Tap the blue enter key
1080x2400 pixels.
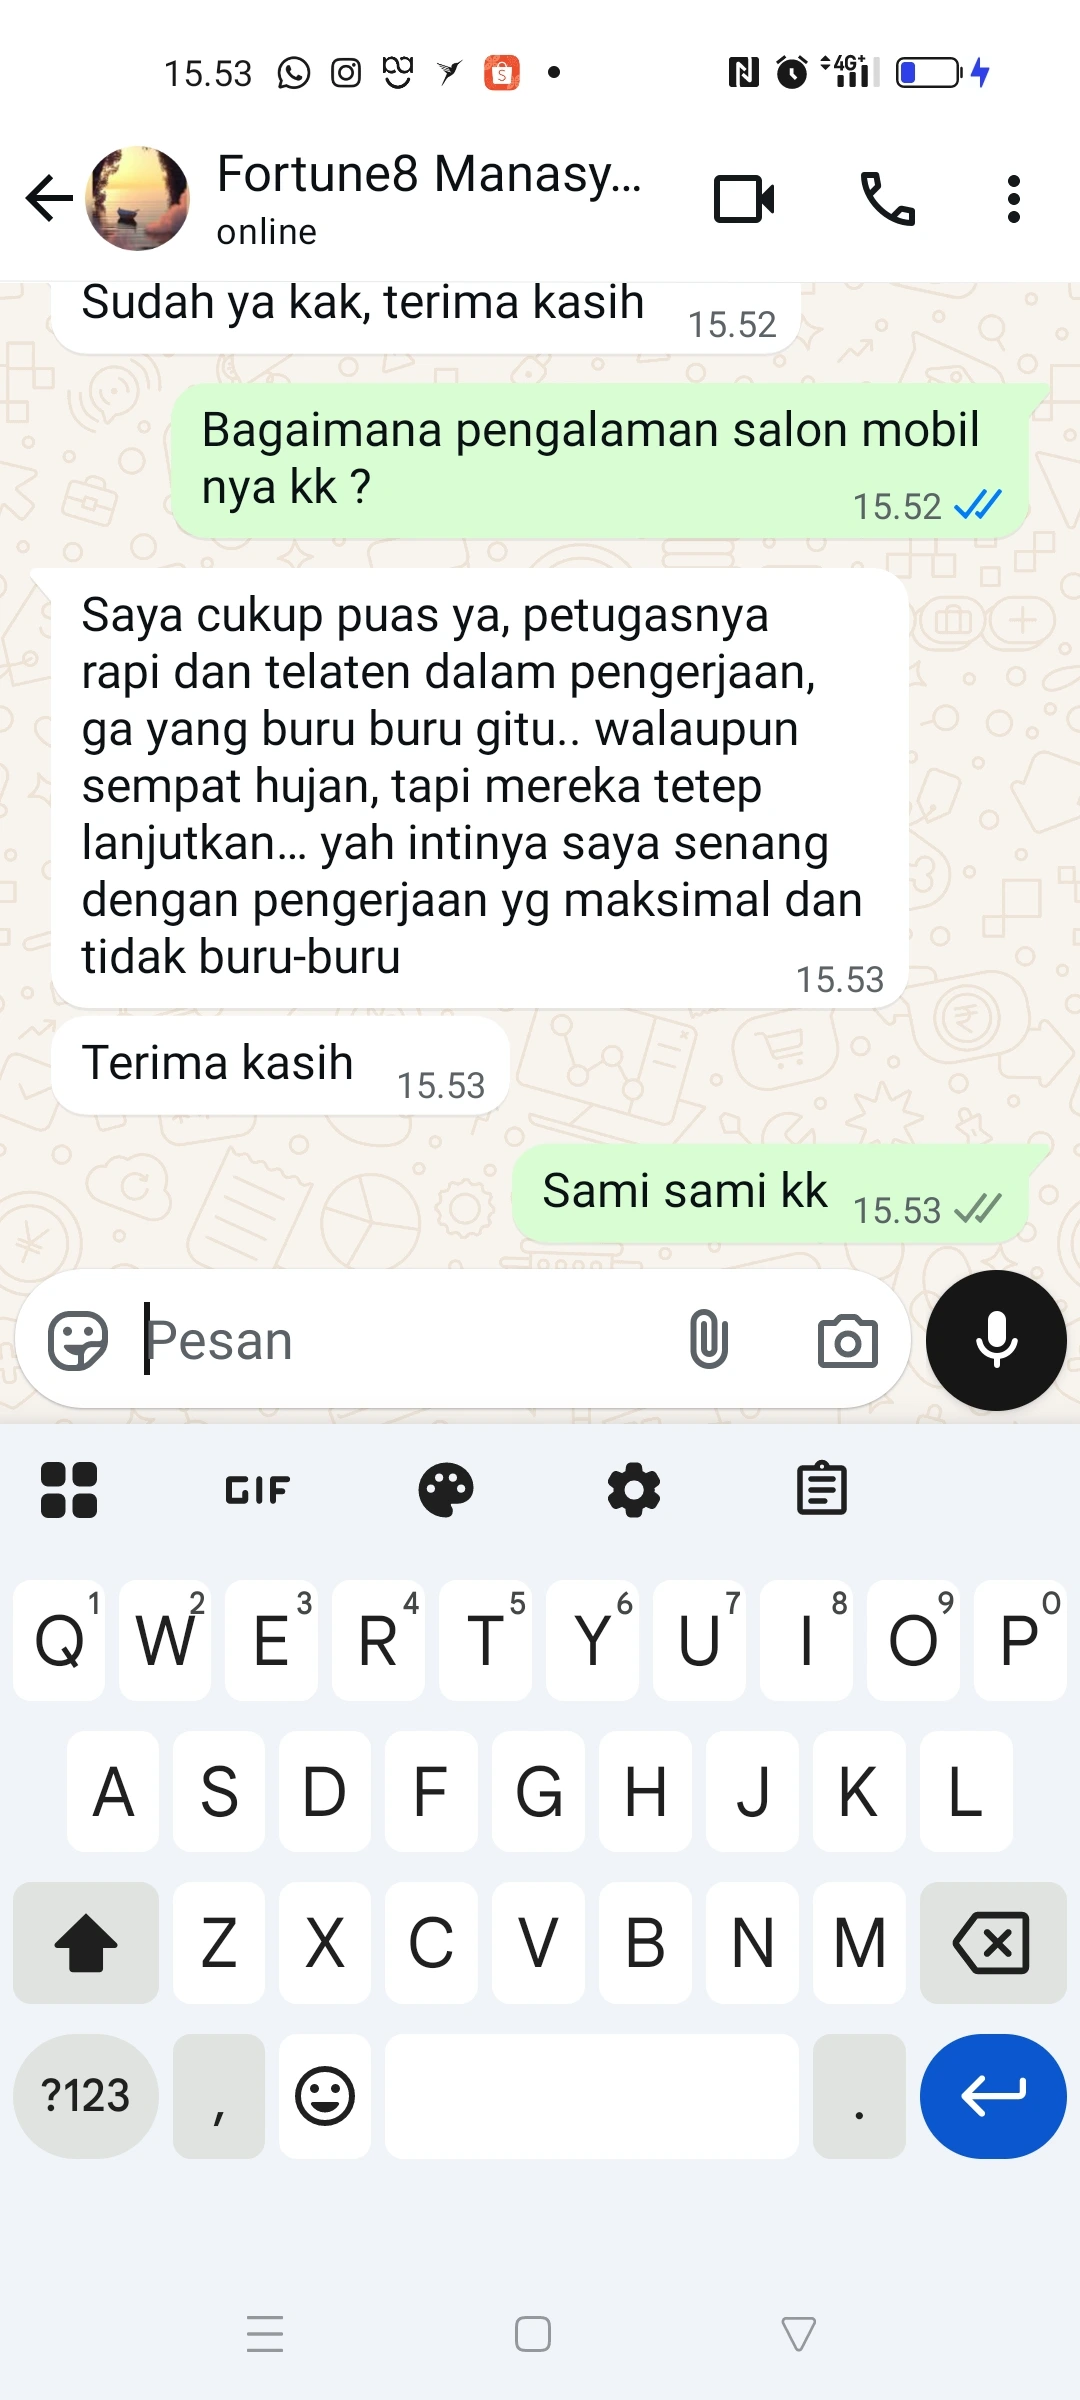(x=993, y=2095)
